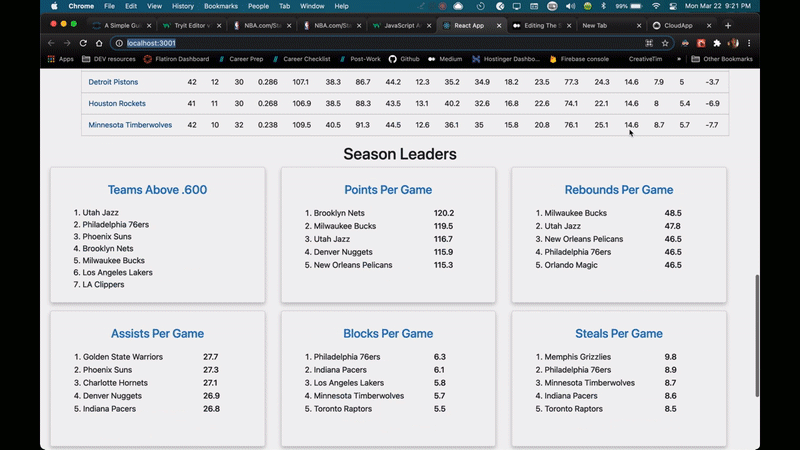Open DEV resources bookmark folder
The image size is (800, 450).
tap(109, 59)
